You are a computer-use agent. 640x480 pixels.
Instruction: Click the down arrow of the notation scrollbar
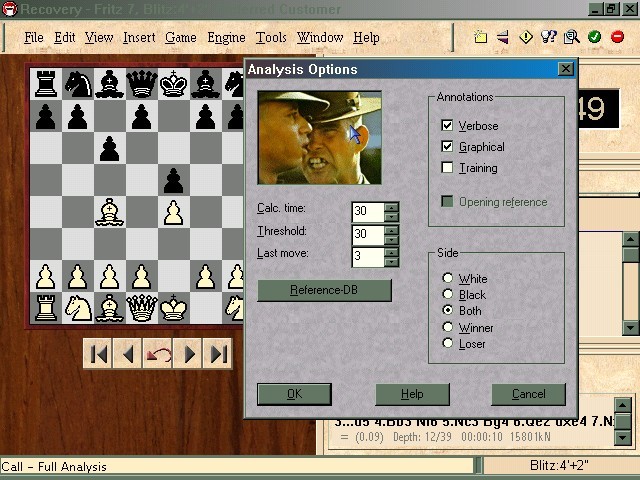[631, 328]
